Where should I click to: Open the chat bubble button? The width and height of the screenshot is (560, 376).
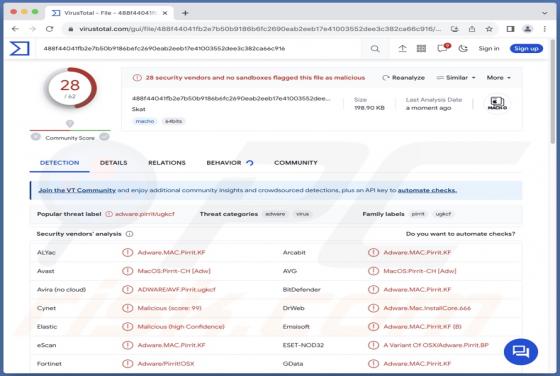(x=521, y=352)
